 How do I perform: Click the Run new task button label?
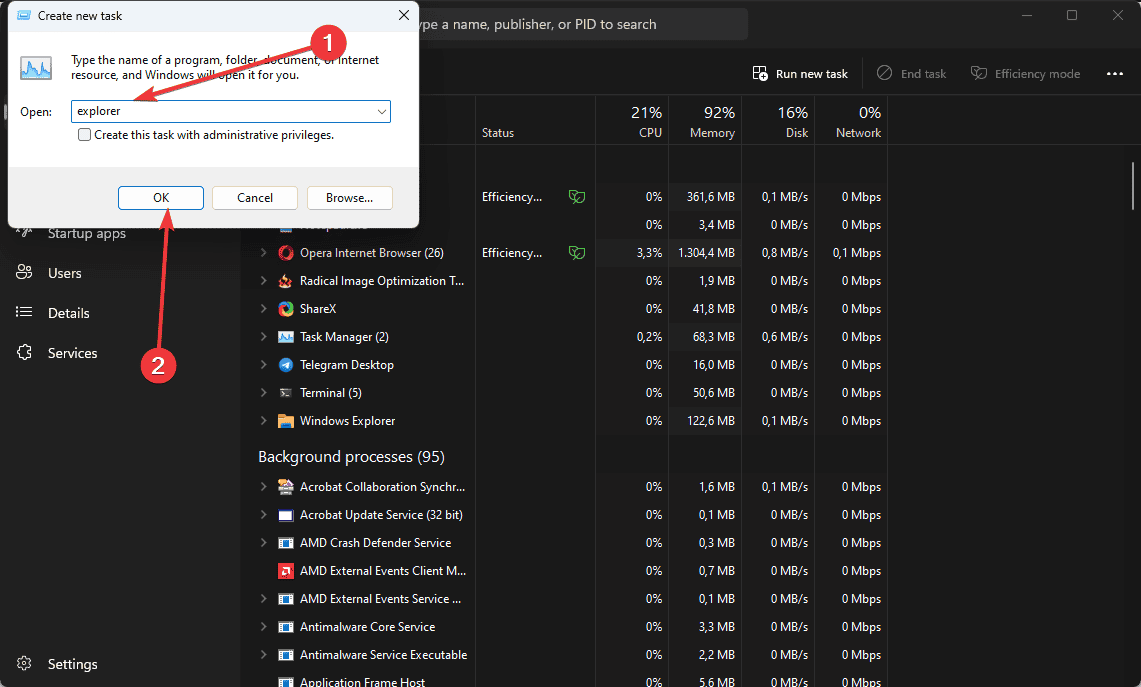coord(811,74)
